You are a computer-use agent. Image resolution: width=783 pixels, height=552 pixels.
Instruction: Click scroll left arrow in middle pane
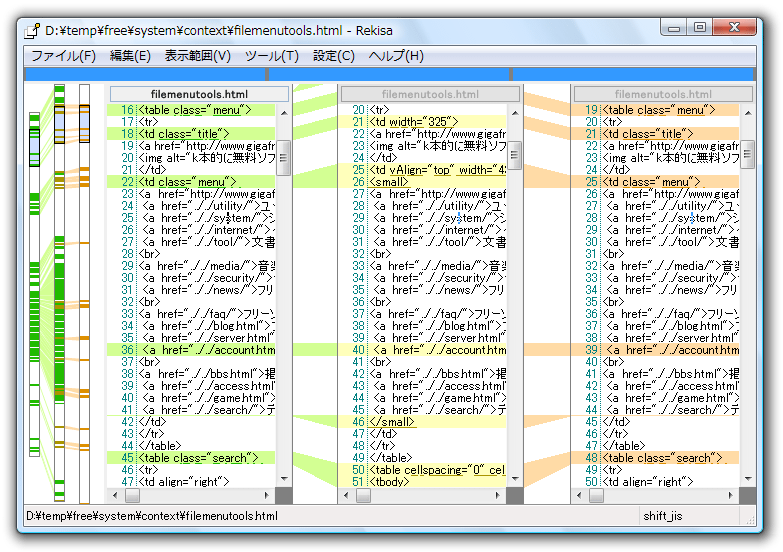[x=347, y=496]
